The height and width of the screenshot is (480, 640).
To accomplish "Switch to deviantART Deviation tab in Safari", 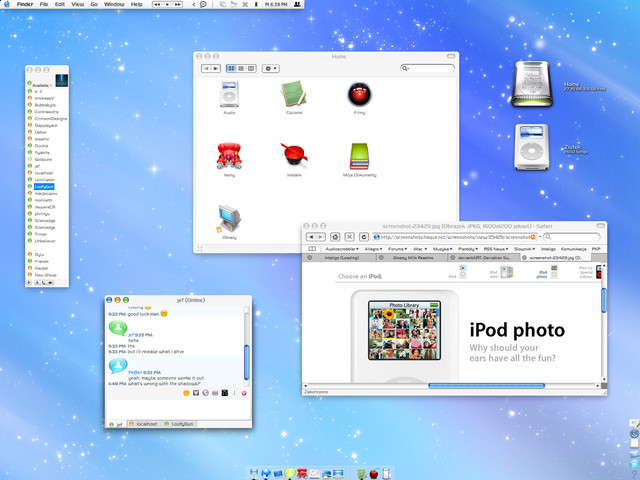I will 484,258.
